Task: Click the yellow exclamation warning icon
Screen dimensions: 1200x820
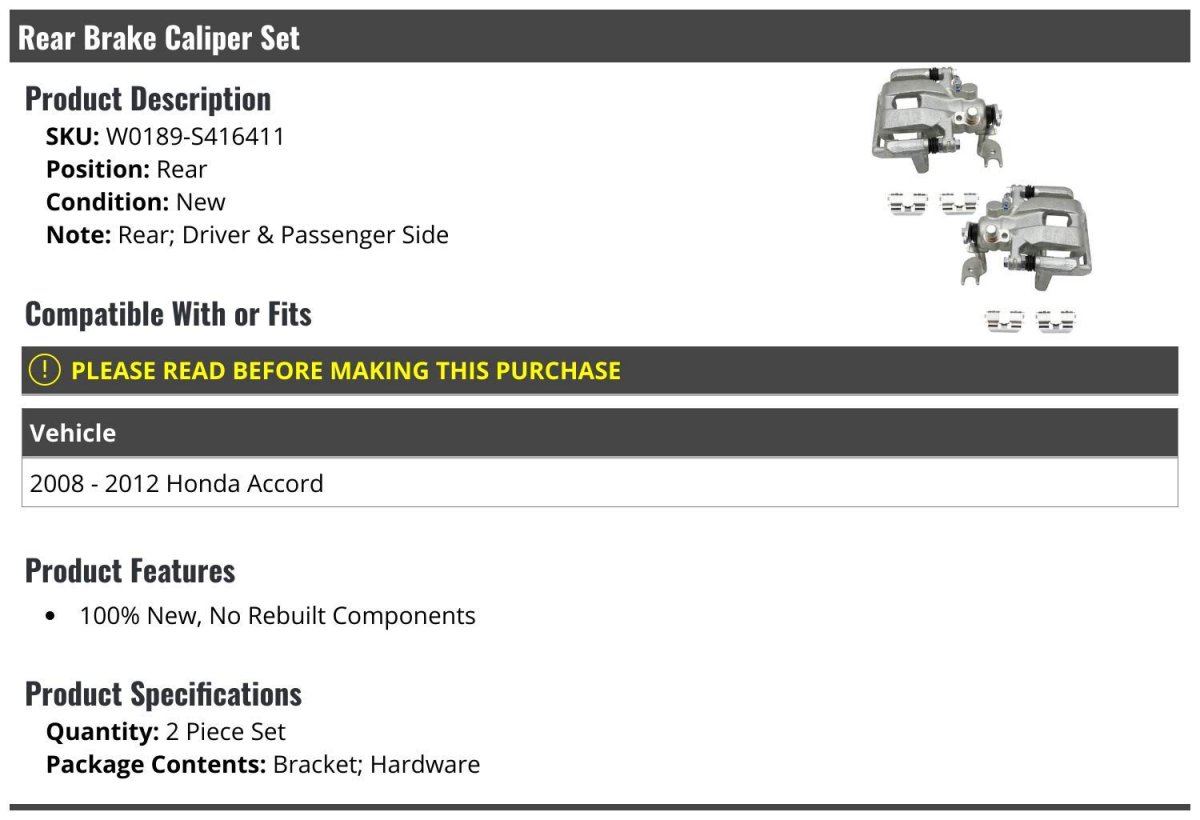Action: pos(45,370)
